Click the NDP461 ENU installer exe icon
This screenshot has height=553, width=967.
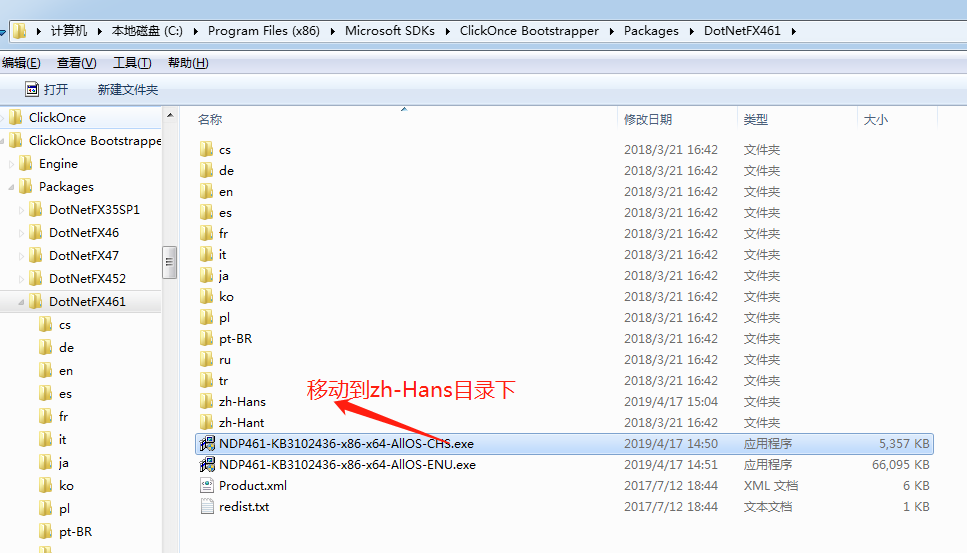(207, 465)
